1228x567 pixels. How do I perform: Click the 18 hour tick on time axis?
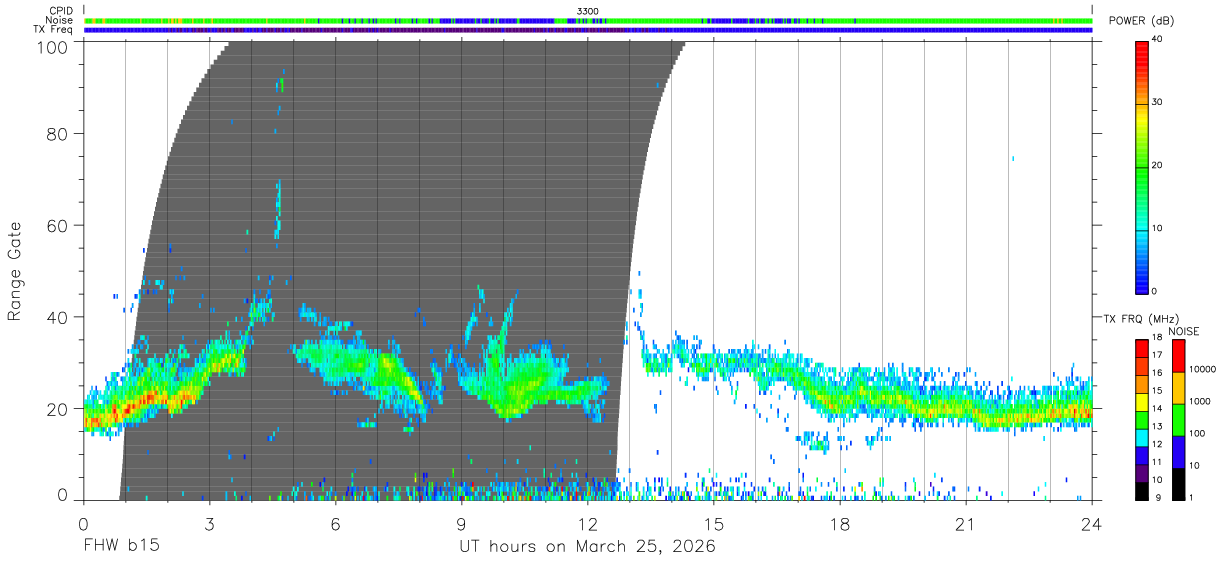tap(840, 523)
